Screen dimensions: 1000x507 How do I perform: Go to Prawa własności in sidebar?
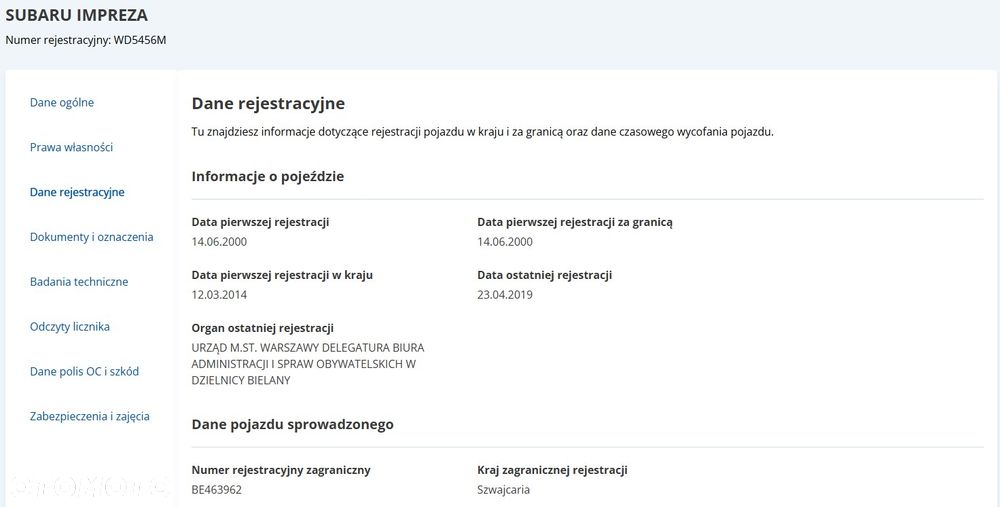pos(71,147)
